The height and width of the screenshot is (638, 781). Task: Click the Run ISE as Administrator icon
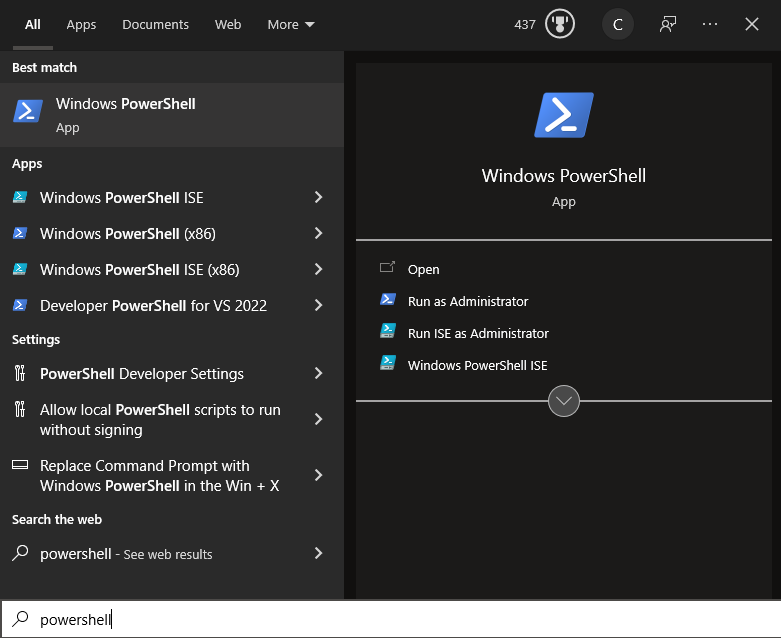[388, 331]
